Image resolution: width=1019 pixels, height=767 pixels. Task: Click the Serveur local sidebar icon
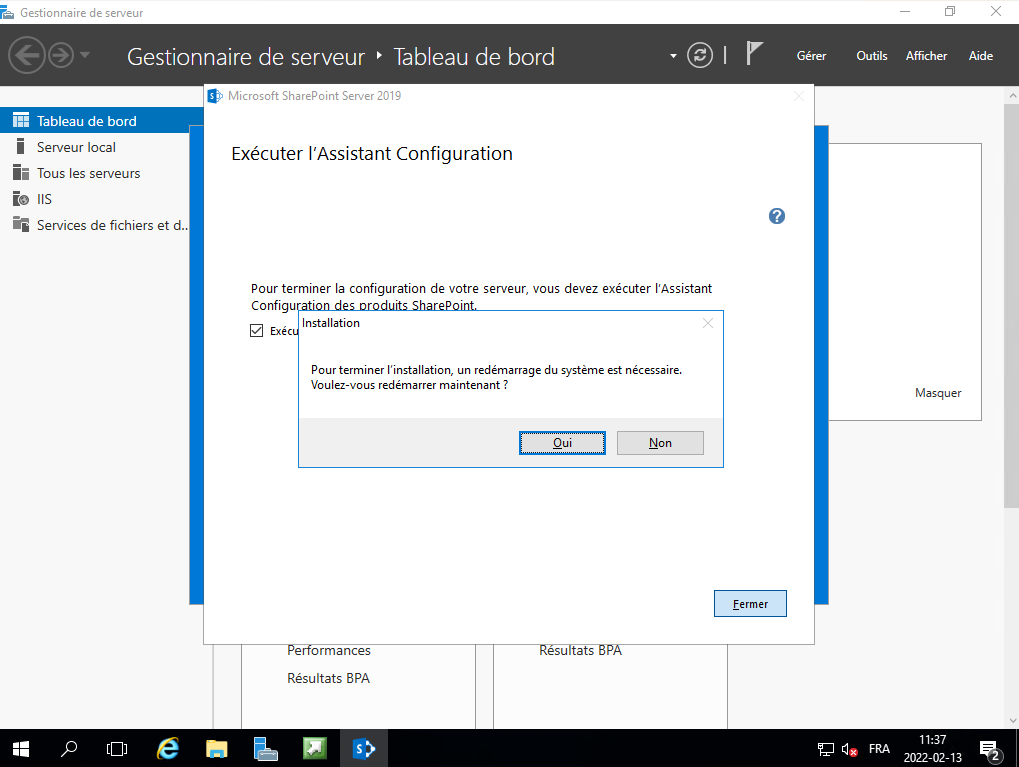point(21,146)
